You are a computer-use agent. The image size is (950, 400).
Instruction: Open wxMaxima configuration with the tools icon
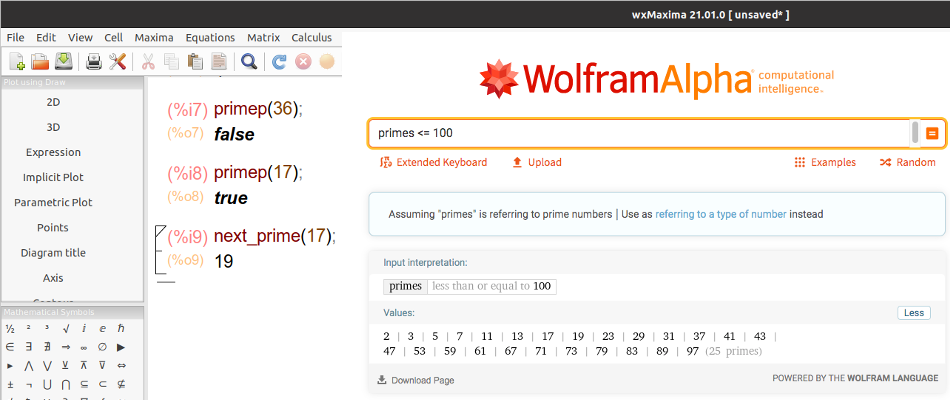tap(117, 61)
